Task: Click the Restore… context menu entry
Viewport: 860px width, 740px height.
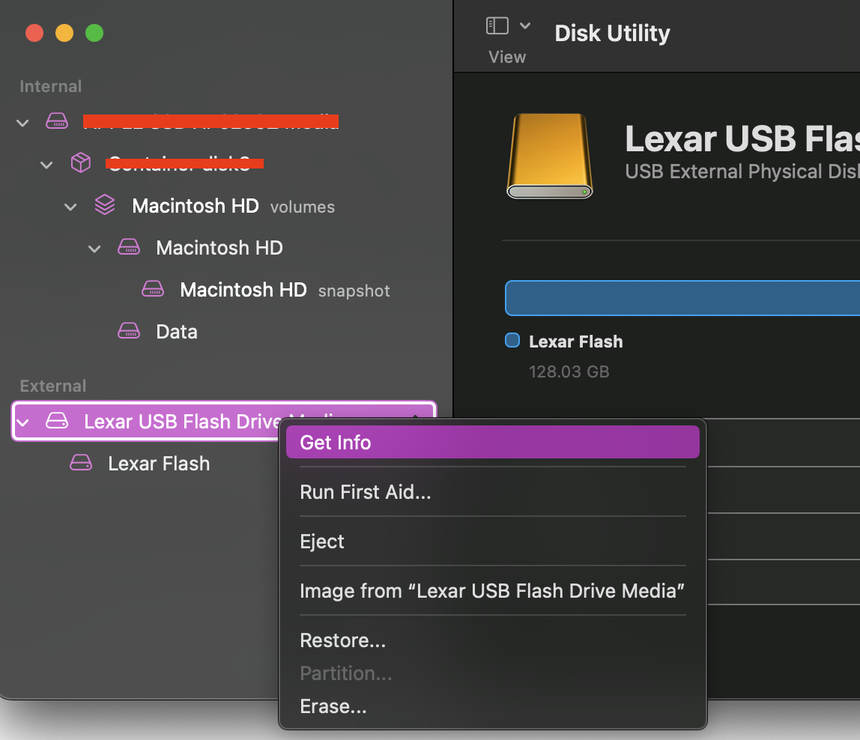Action: click(342, 641)
